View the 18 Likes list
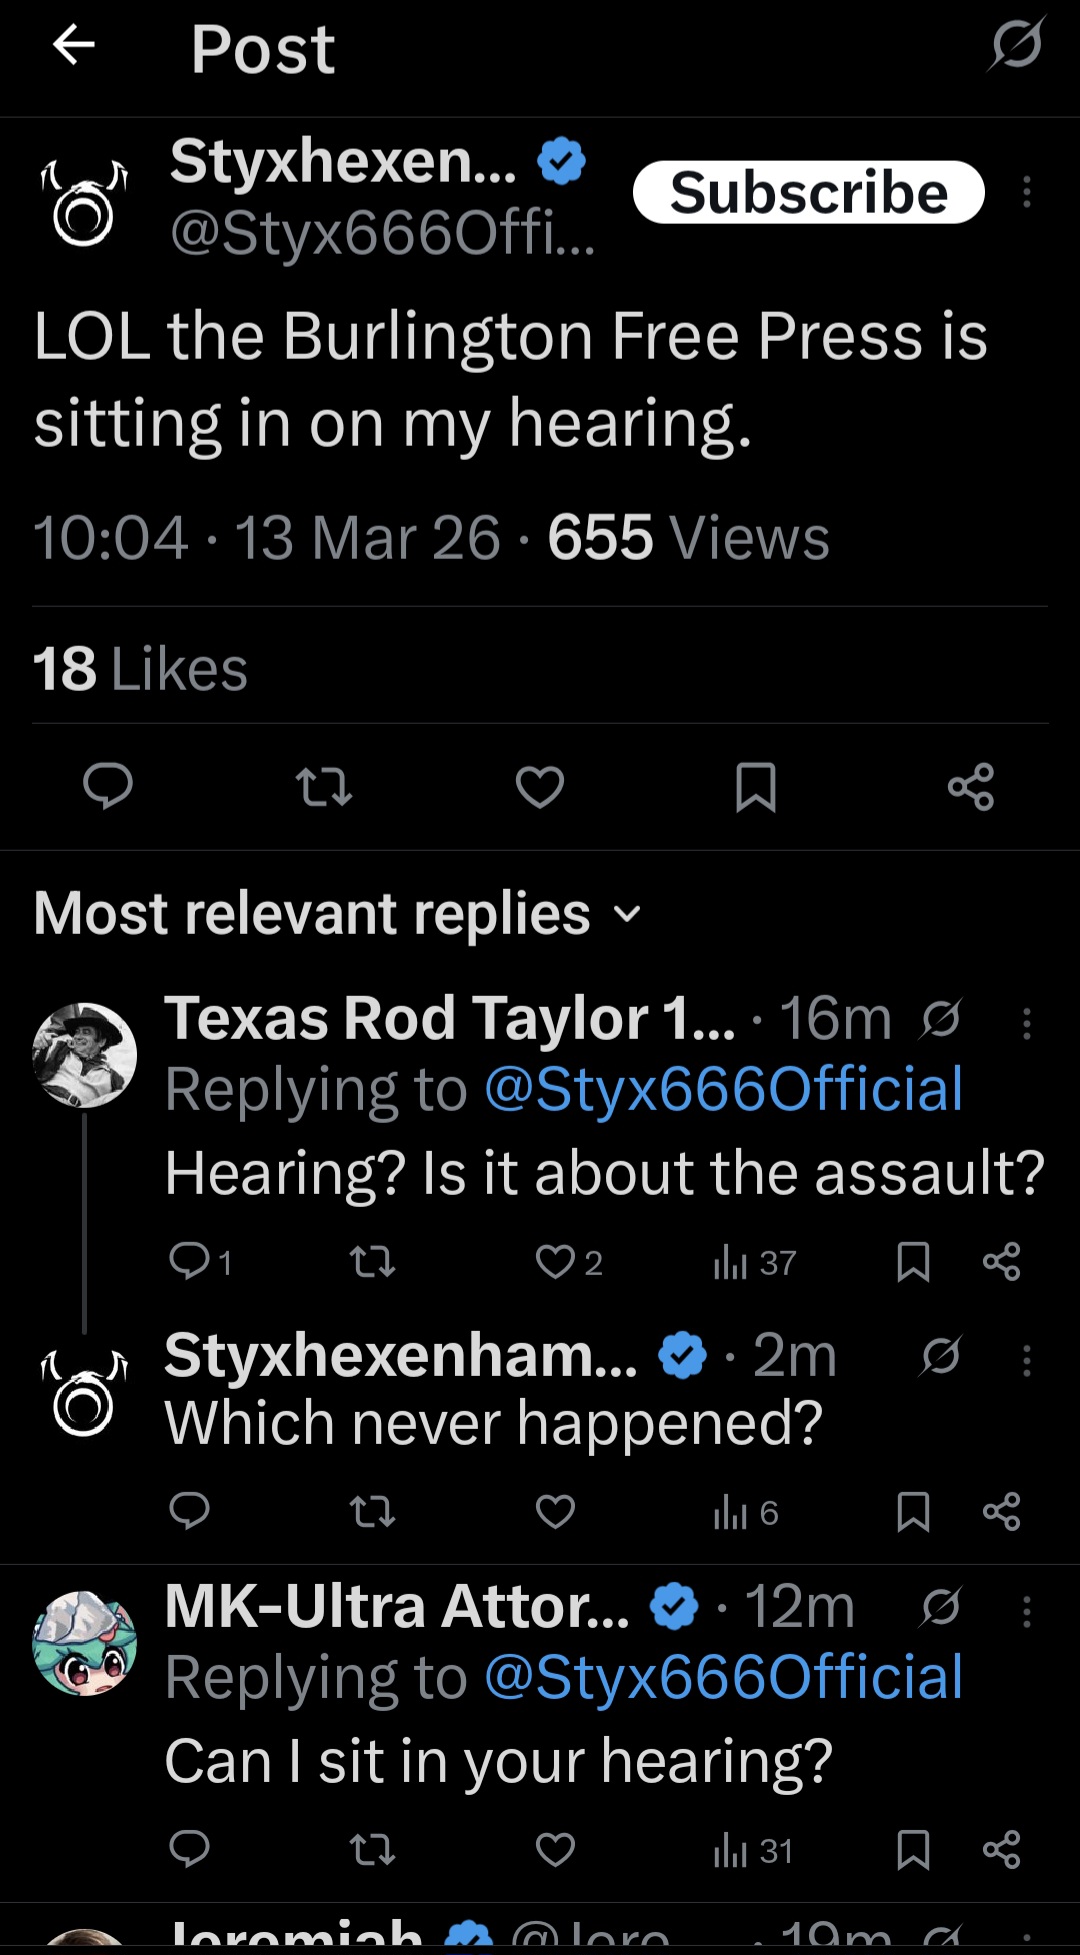The image size is (1080, 1955). click(x=140, y=668)
